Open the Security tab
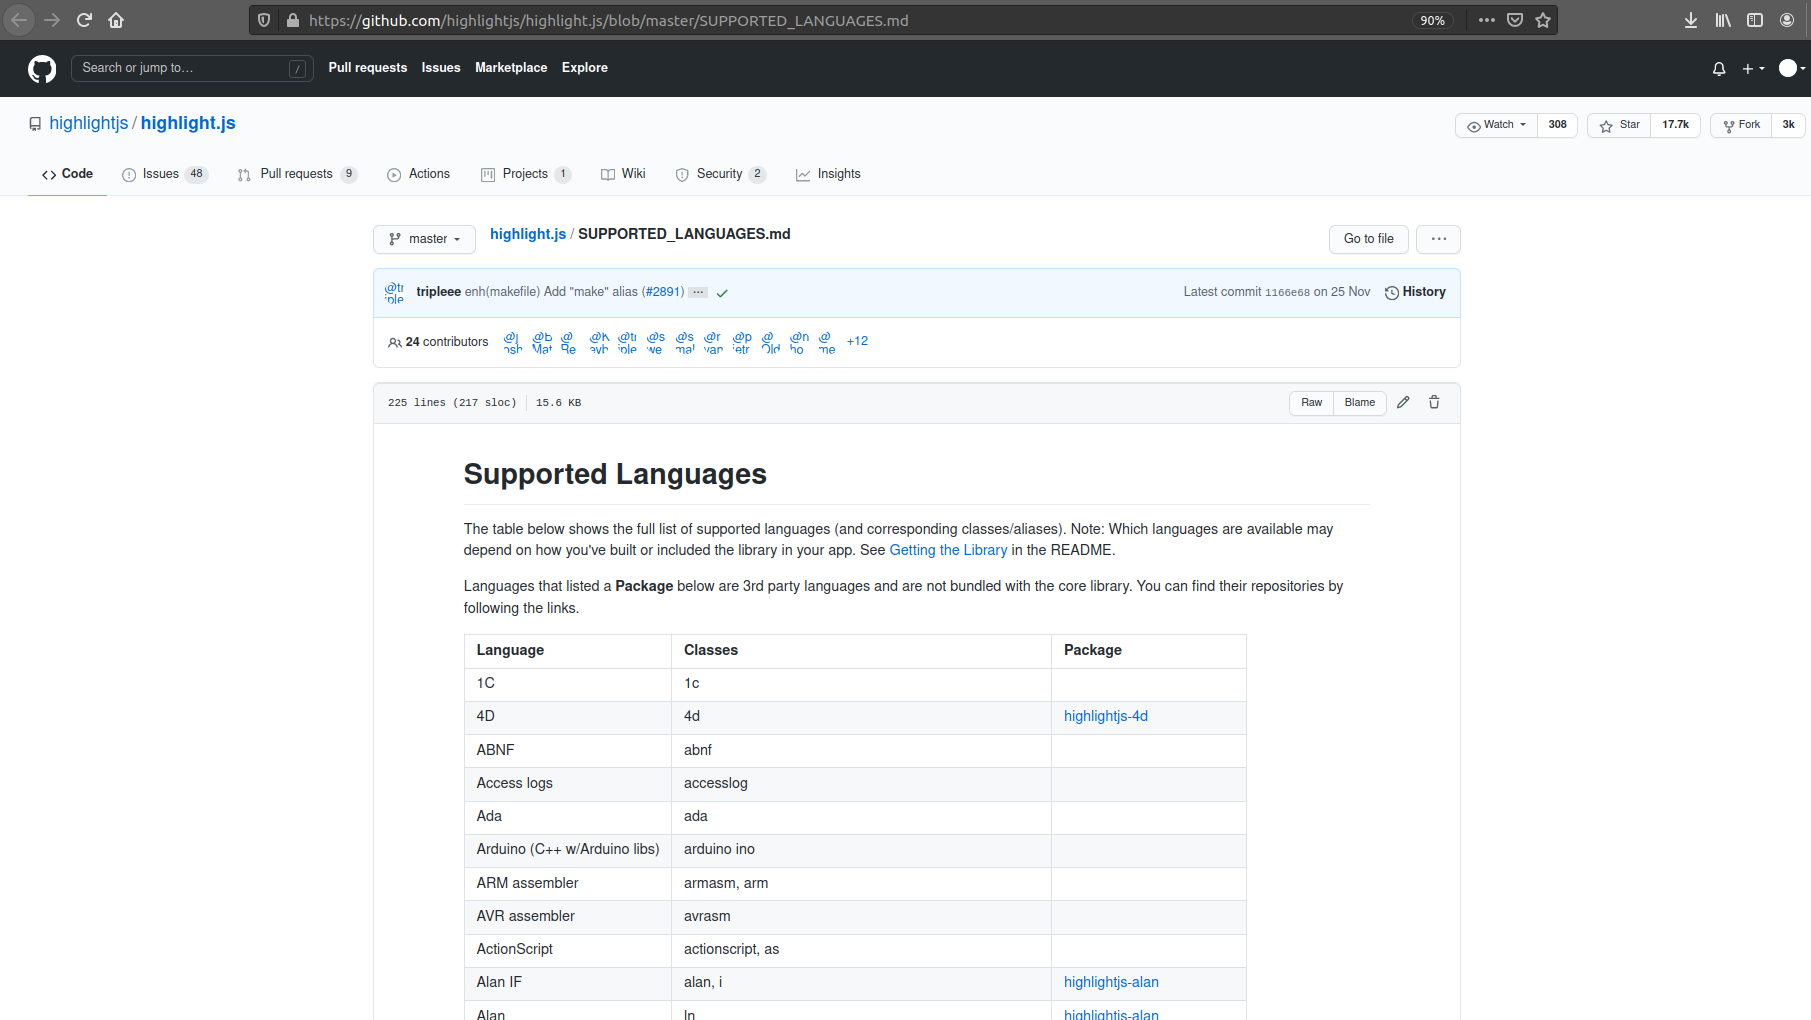Image resolution: width=1811 pixels, height=1020 pixels. click(720, 174)
